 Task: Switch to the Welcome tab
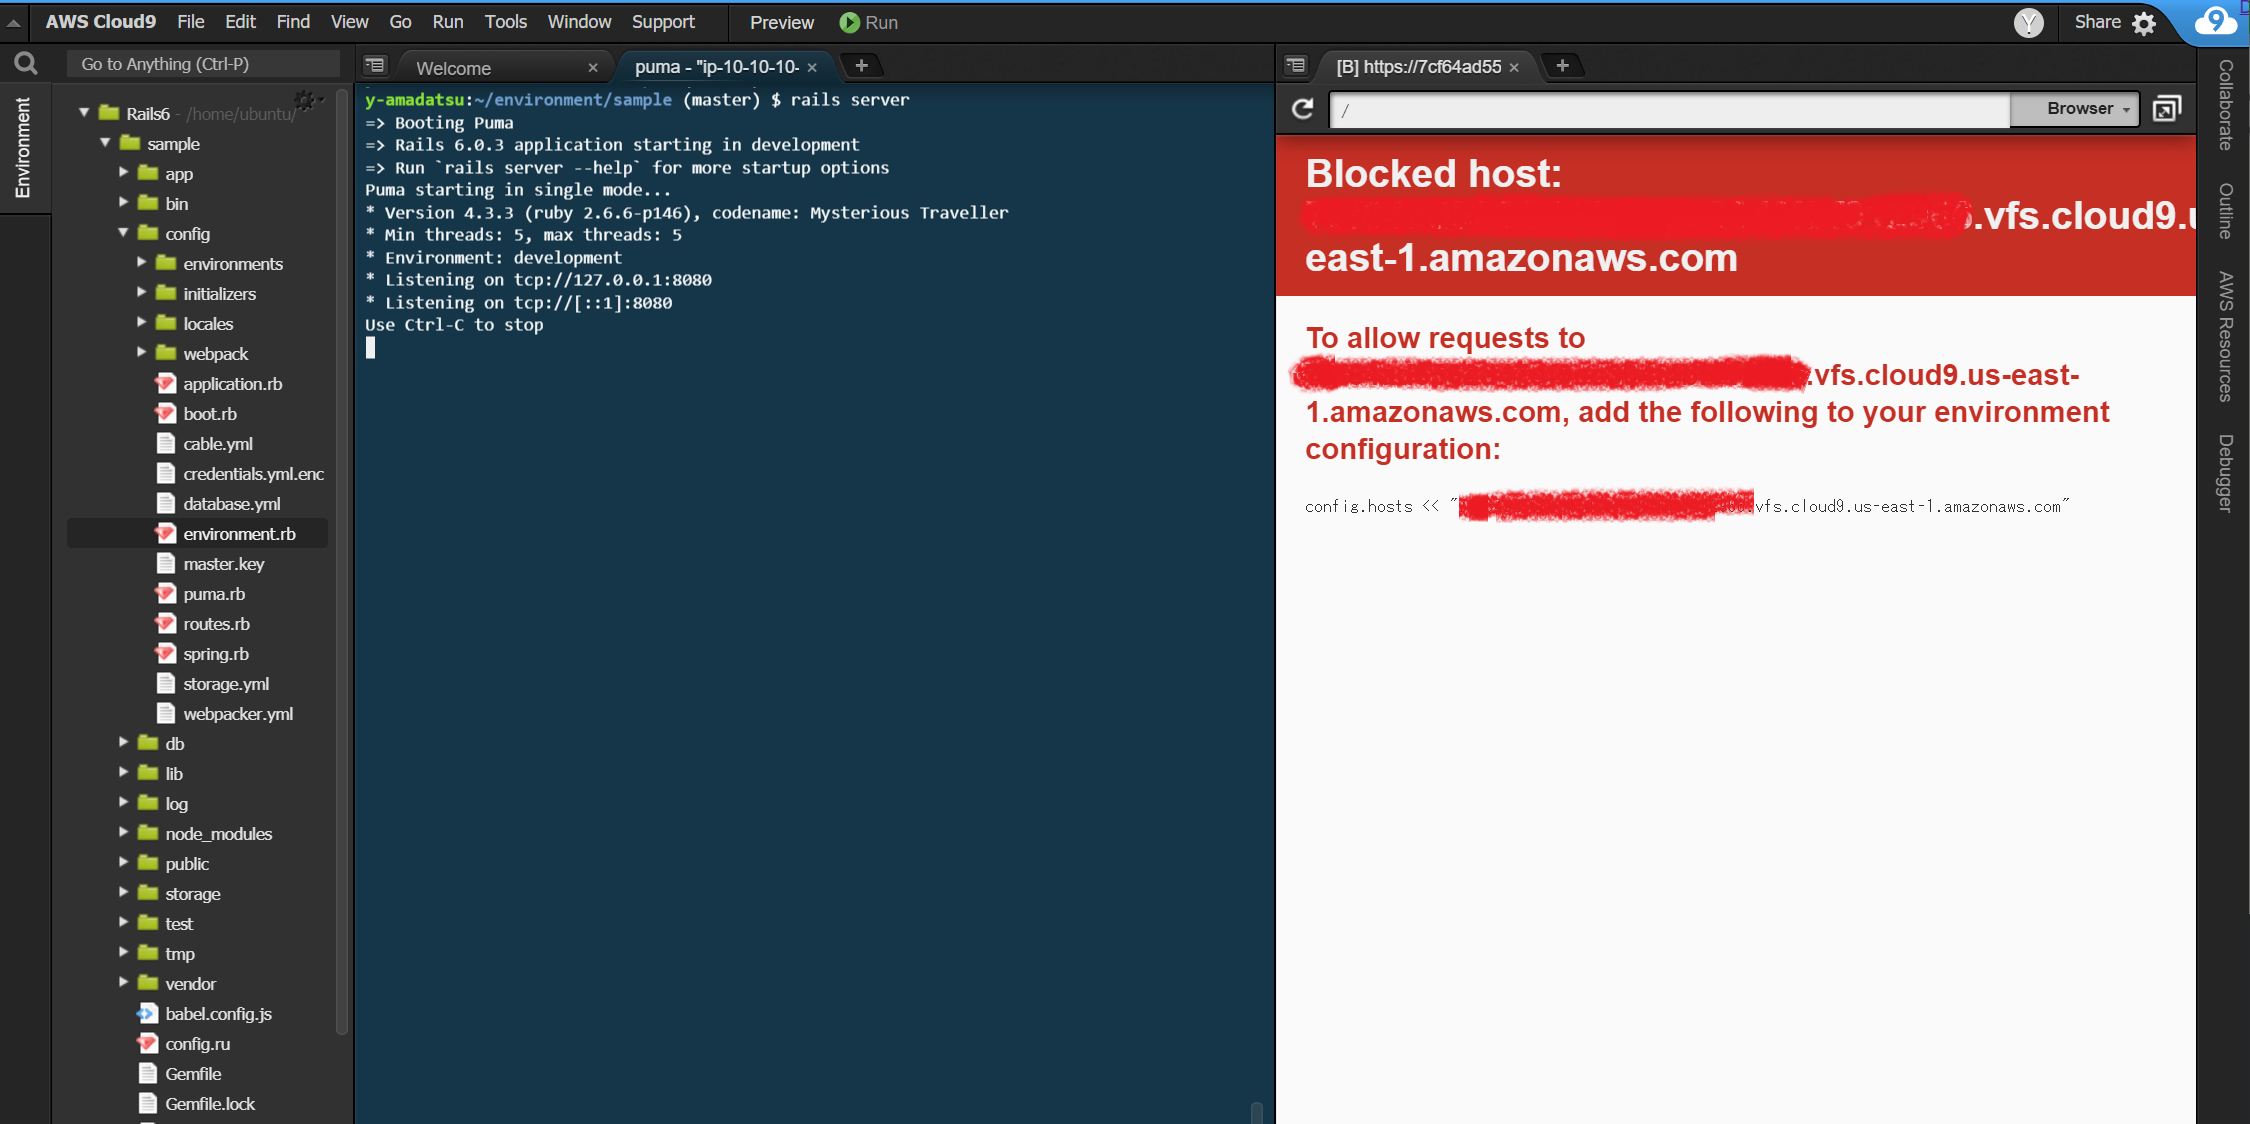pyautogui.click(x=453, y=67)
